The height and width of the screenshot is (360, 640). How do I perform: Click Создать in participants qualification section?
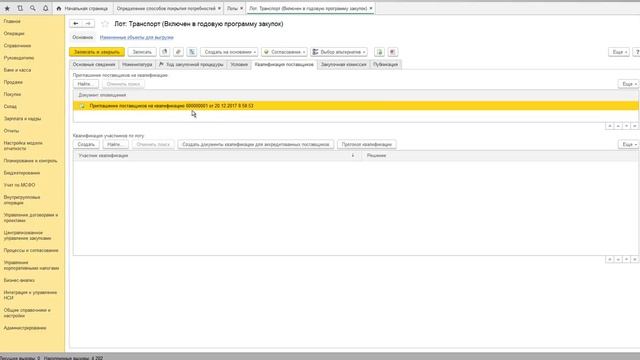(86, 144)
